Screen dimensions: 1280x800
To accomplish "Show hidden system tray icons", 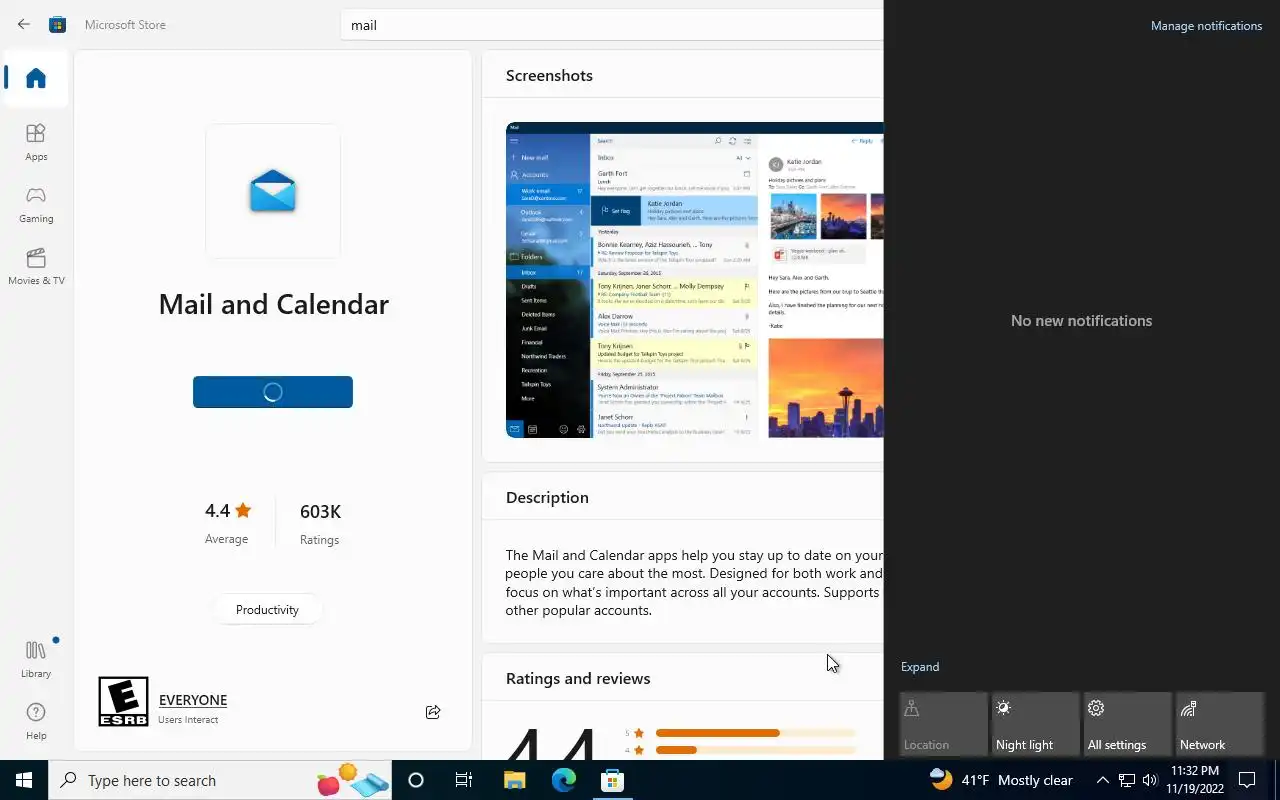I will 1103,780.
